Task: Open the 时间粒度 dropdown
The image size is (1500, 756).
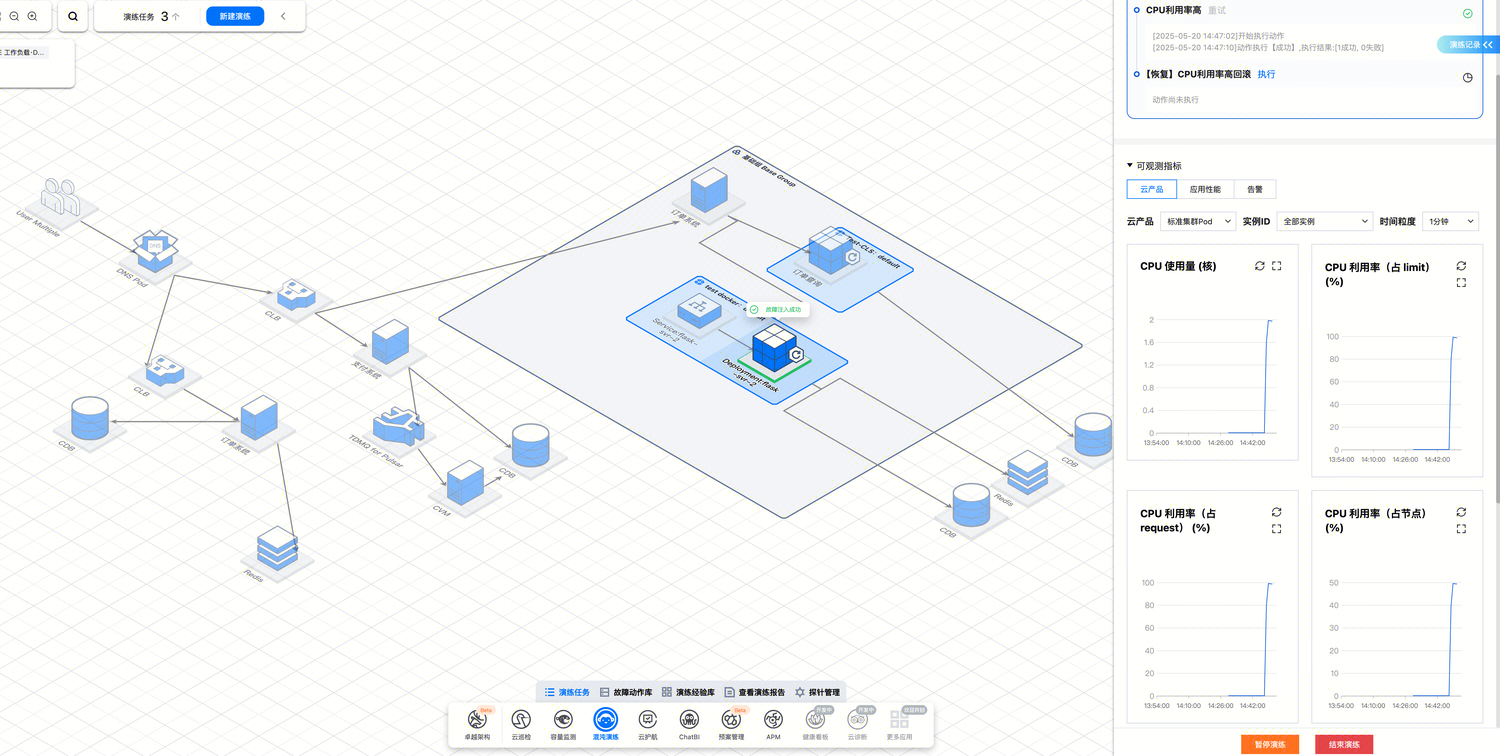Action: point(1450,221)
